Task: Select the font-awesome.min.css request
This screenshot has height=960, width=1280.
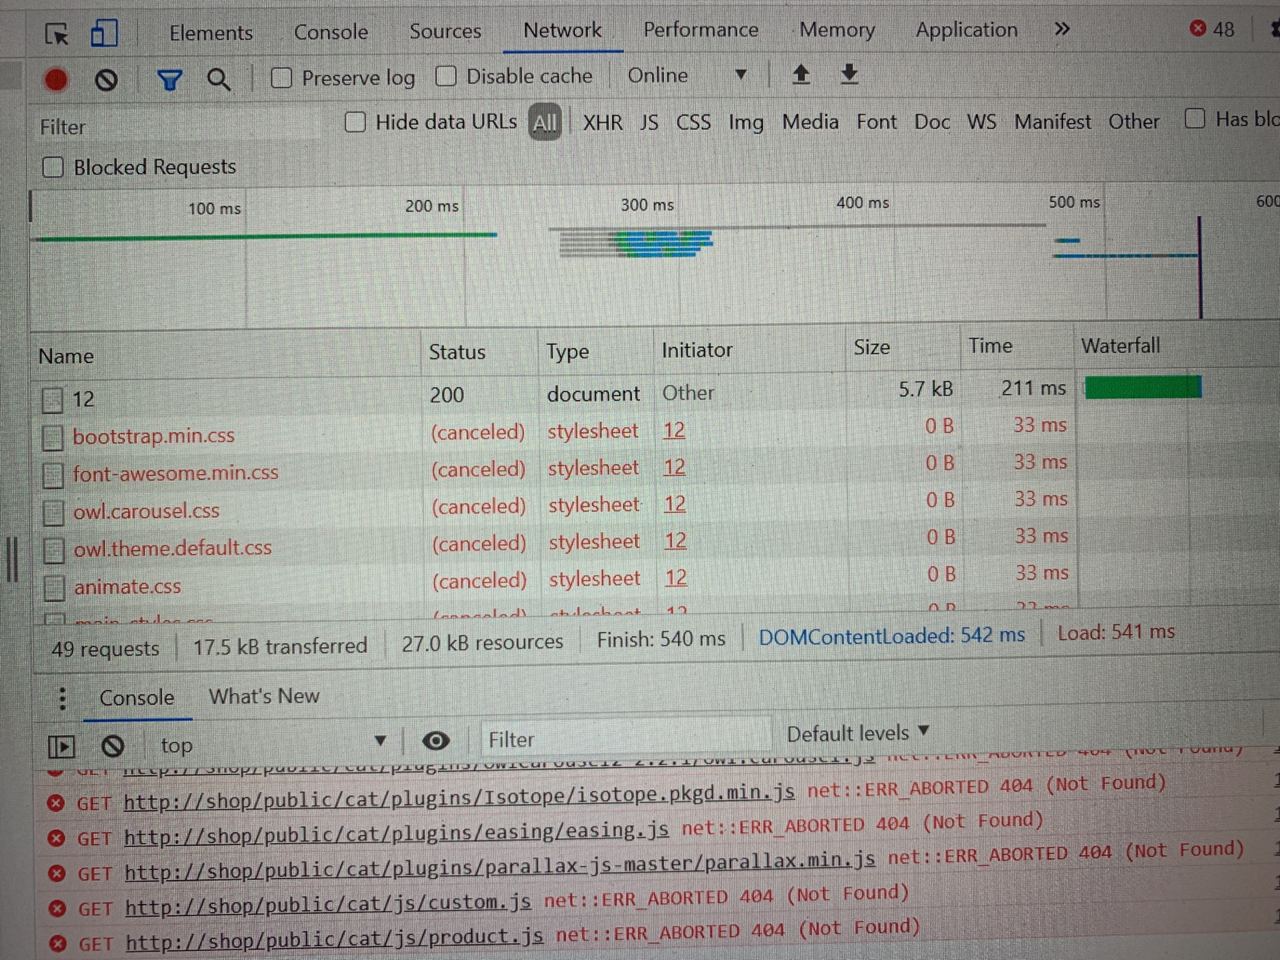Action: click(x=175, y=473)
